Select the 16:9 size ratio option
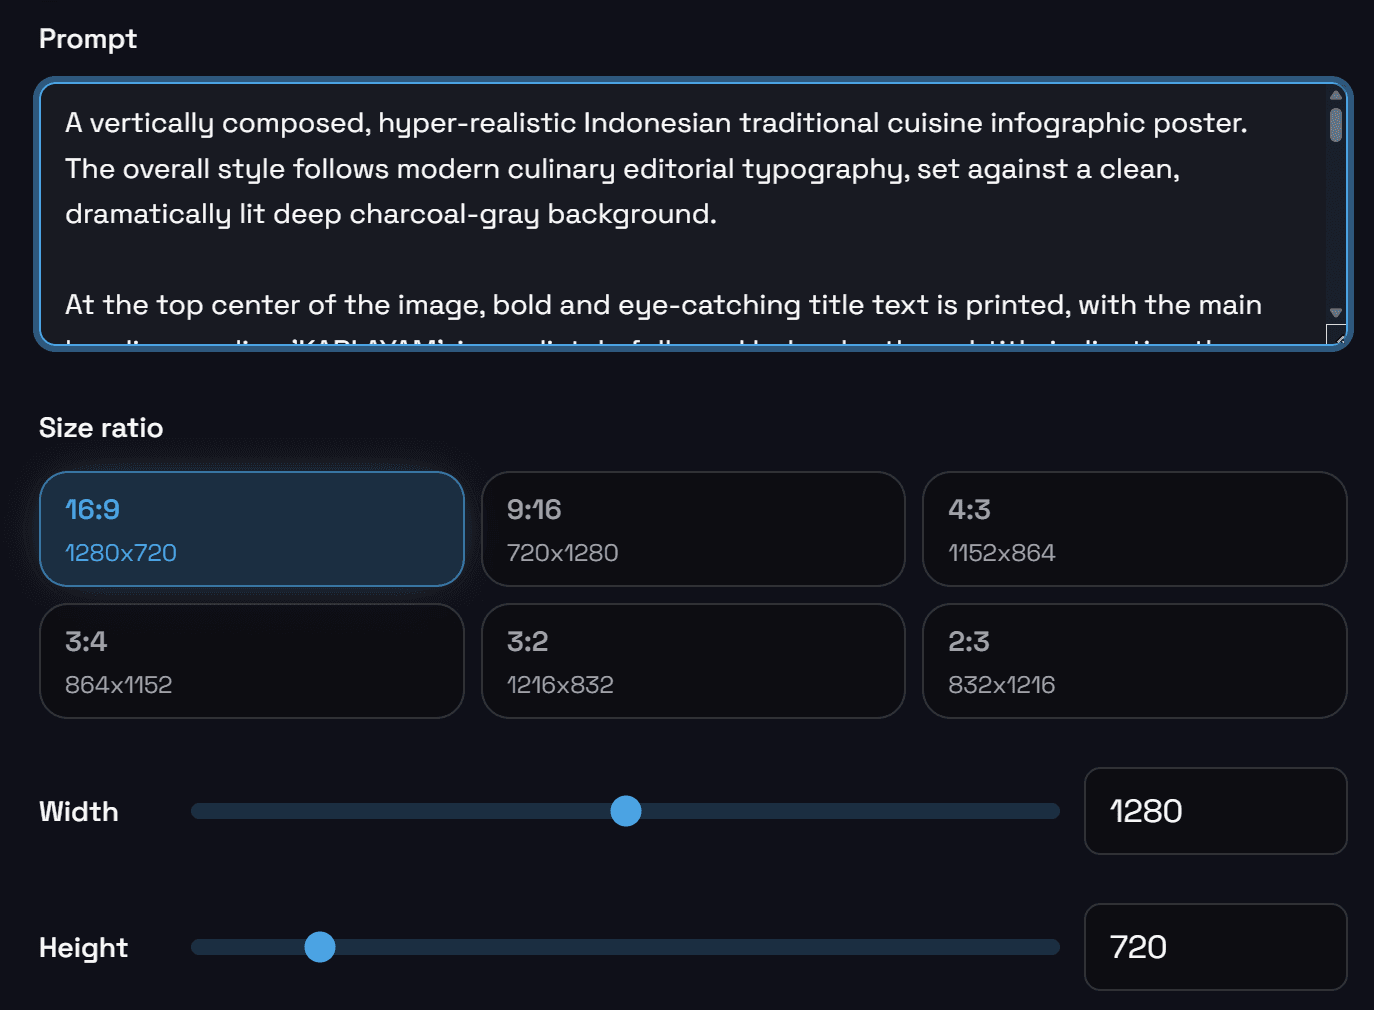Viewport: 1374px width, 1010px height. click(x=252, y=529)
